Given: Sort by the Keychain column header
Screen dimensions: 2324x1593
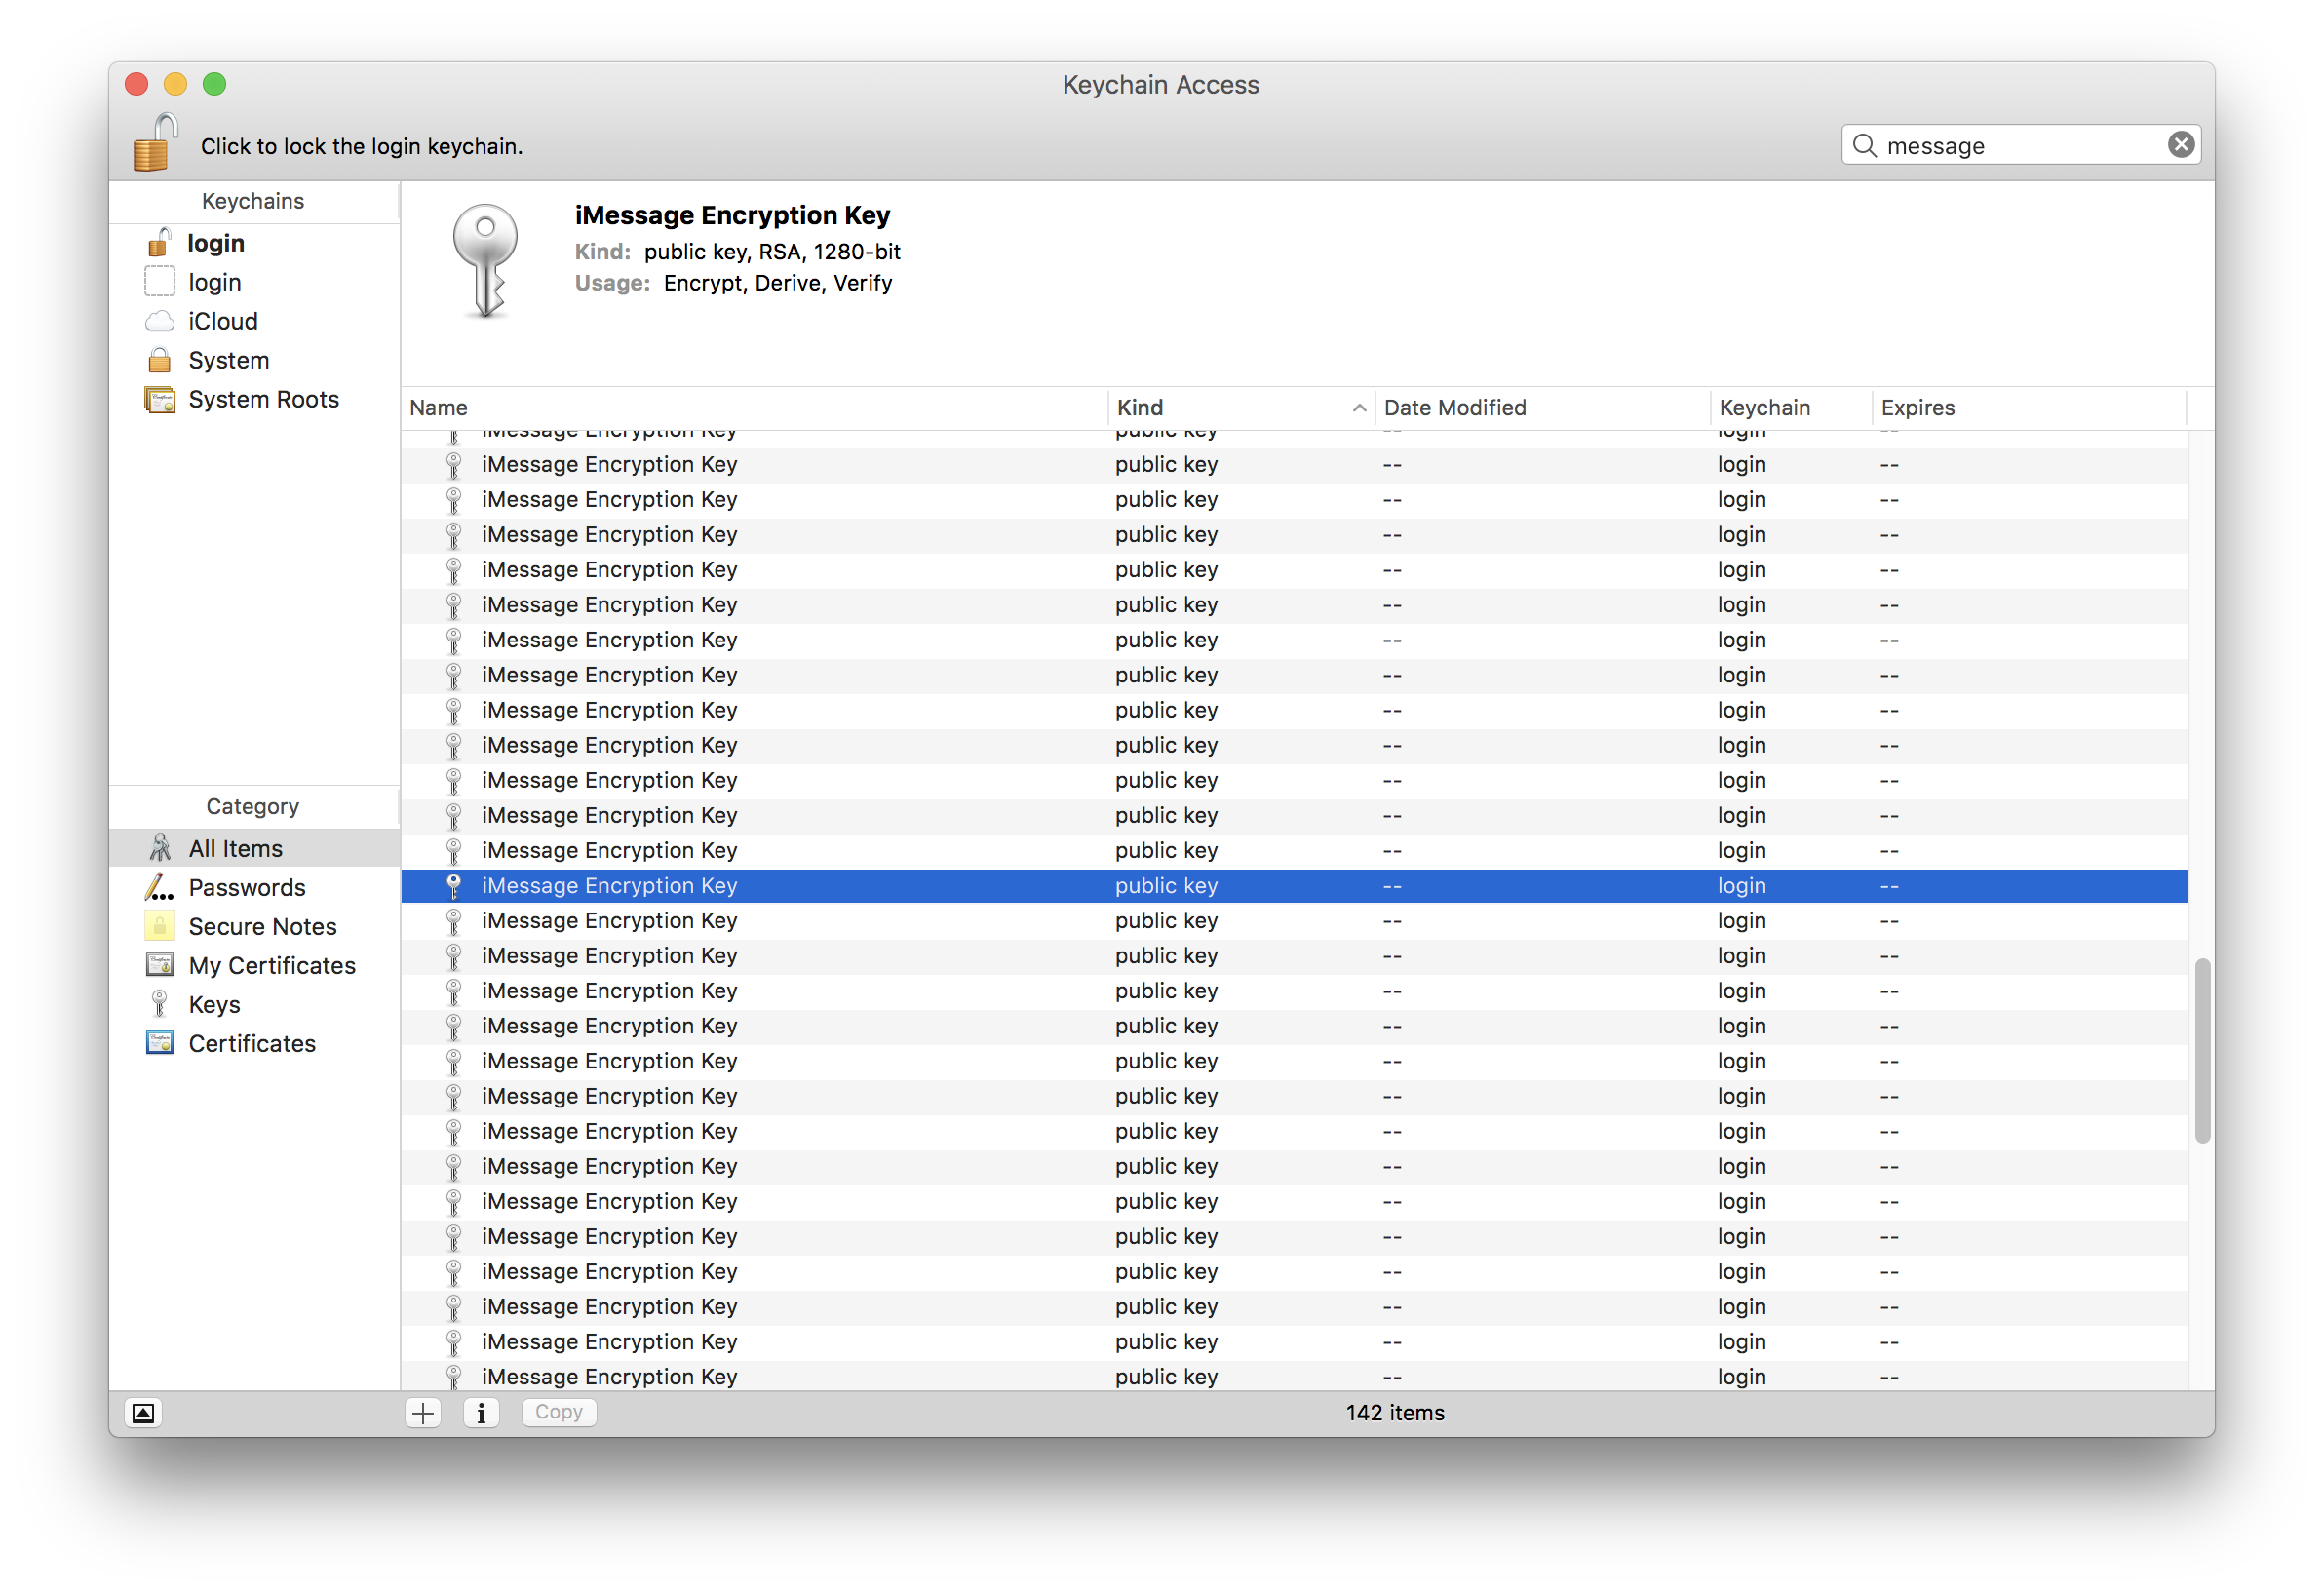Looking at the screenshot, I should [x=1791, y=408].
